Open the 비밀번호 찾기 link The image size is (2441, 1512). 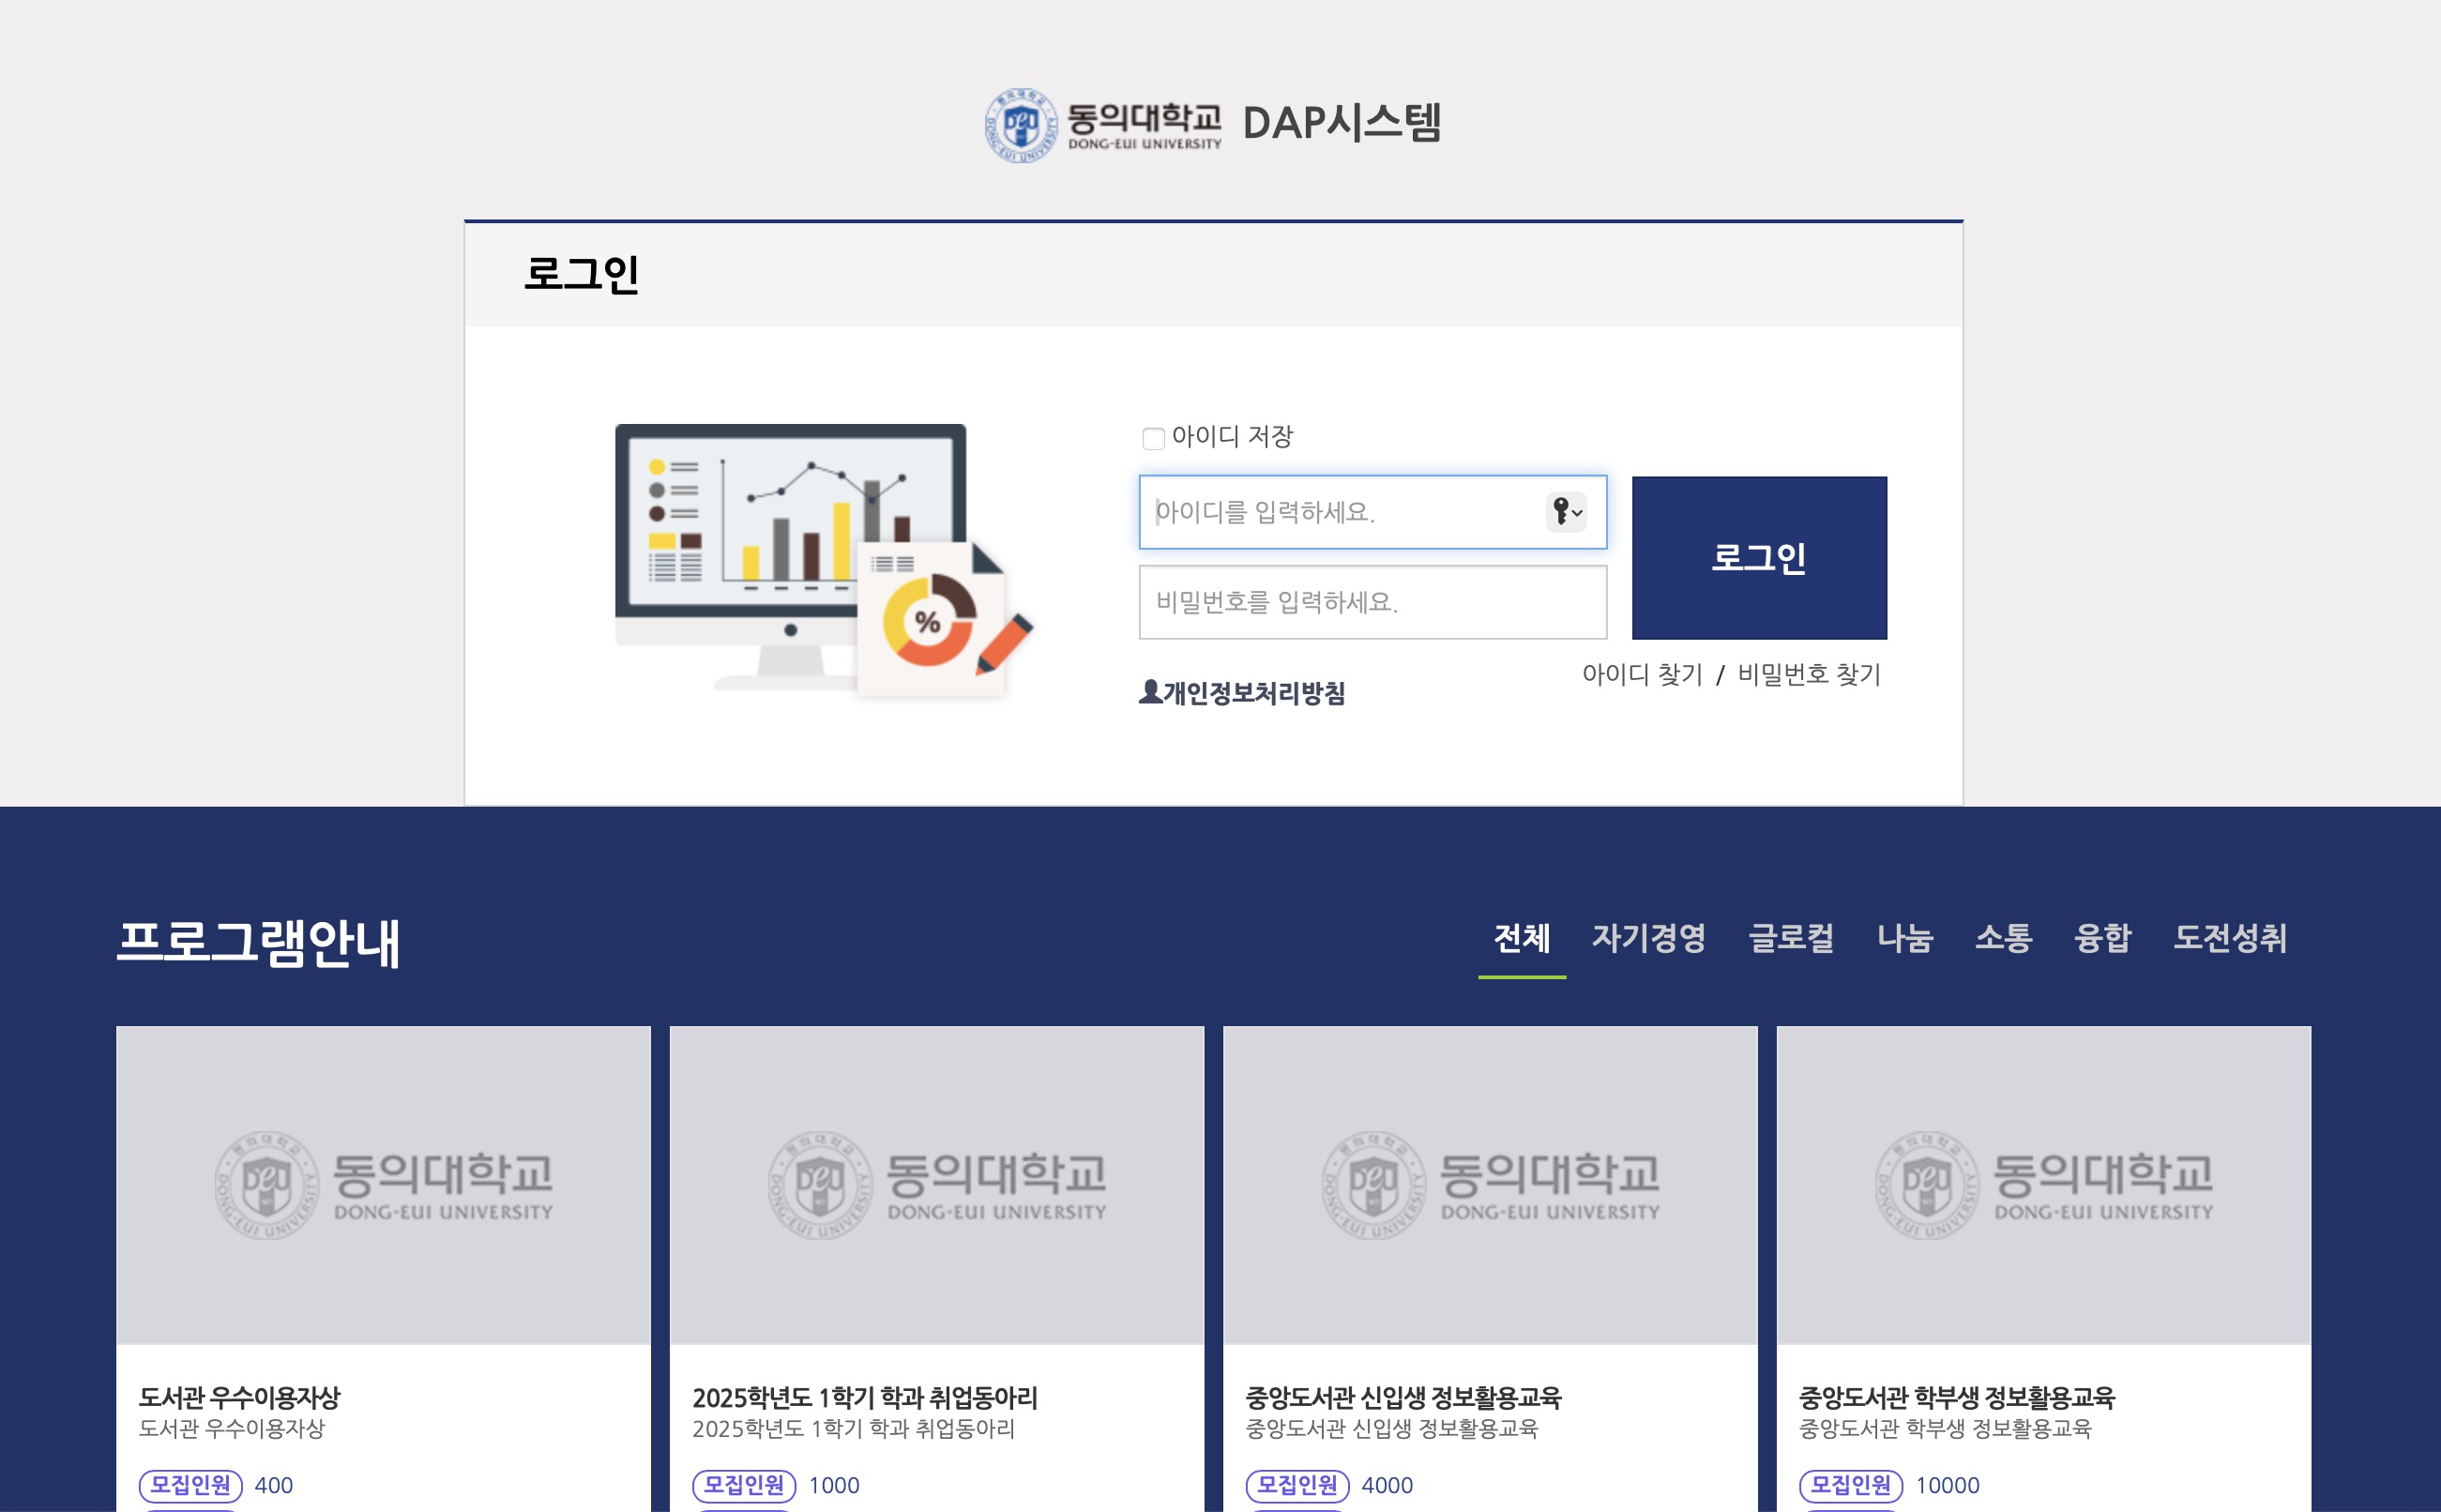(x=1808, y=675)
